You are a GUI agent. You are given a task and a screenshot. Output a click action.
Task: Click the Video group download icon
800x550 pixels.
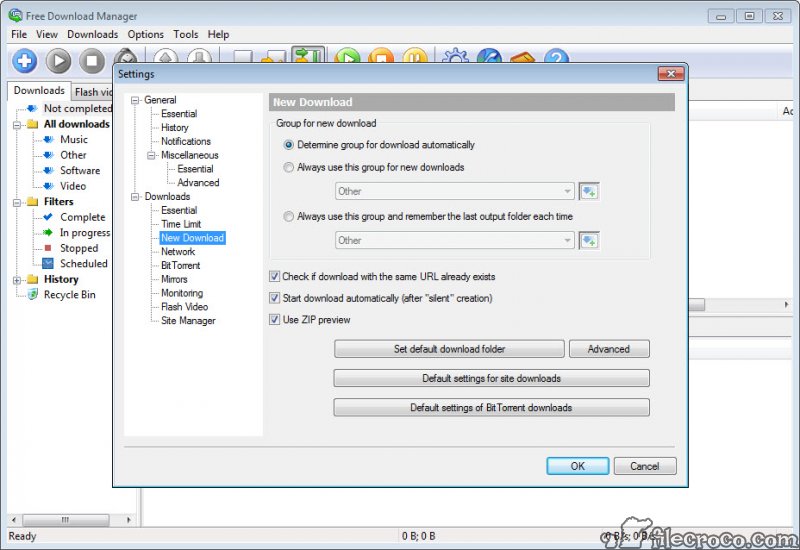point(48,186)
